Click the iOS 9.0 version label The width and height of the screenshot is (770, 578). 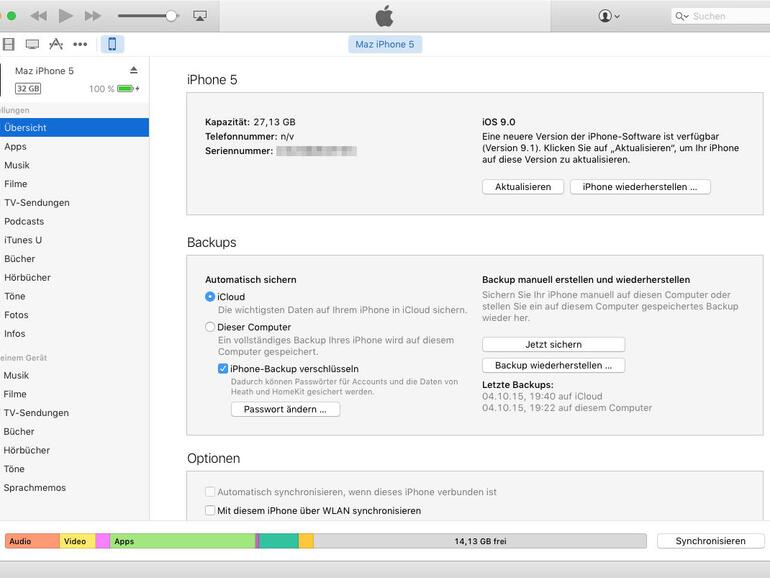tap(498, 122)
